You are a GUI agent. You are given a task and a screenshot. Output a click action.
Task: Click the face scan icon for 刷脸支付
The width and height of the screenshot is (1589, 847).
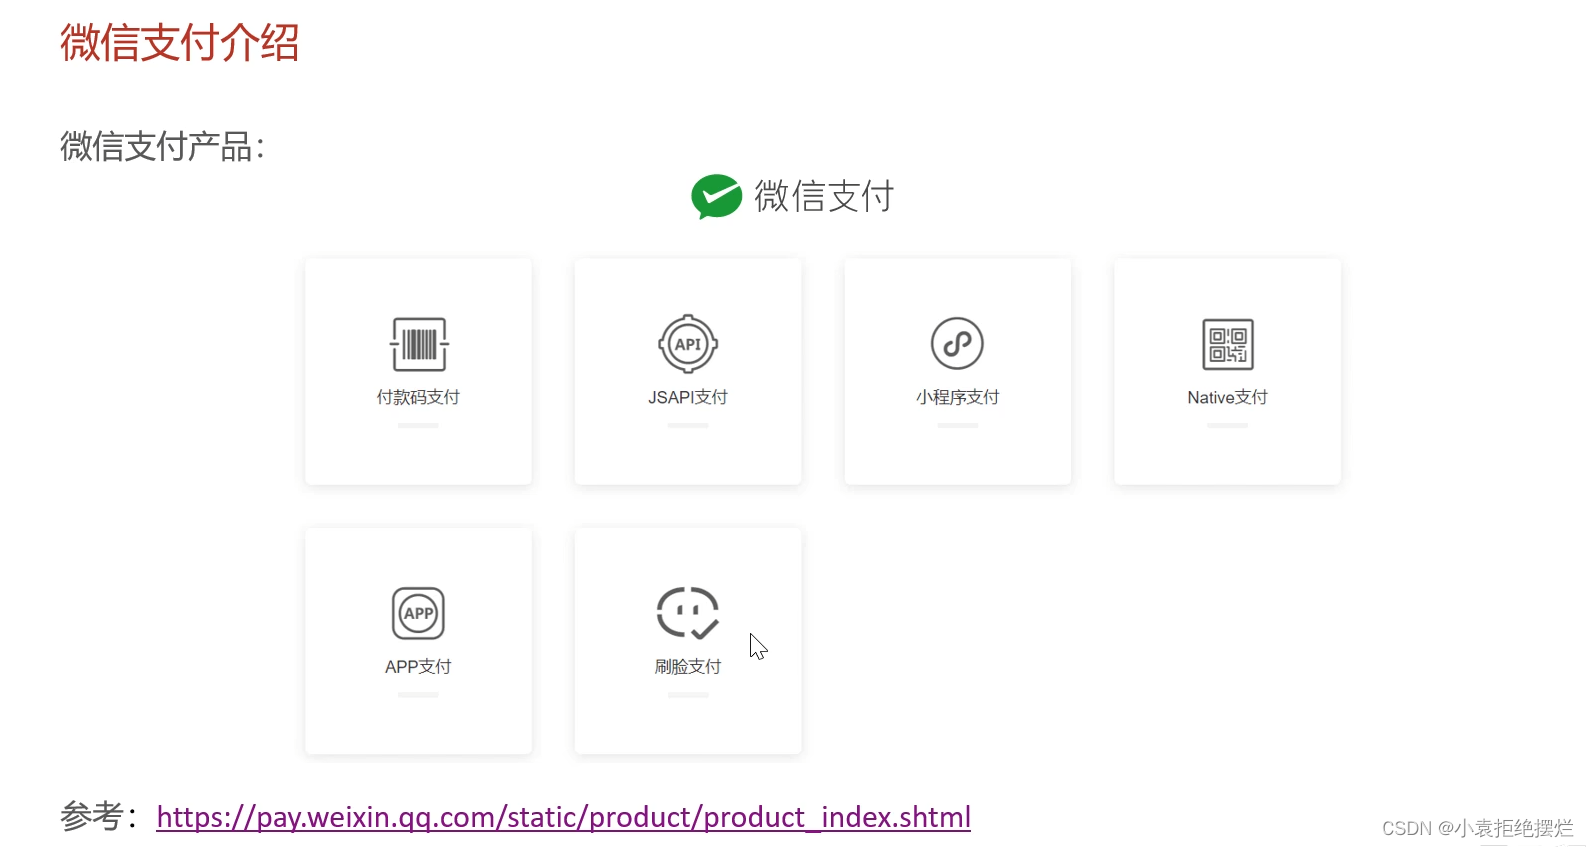pyautogui.click(x=688, y=613)
